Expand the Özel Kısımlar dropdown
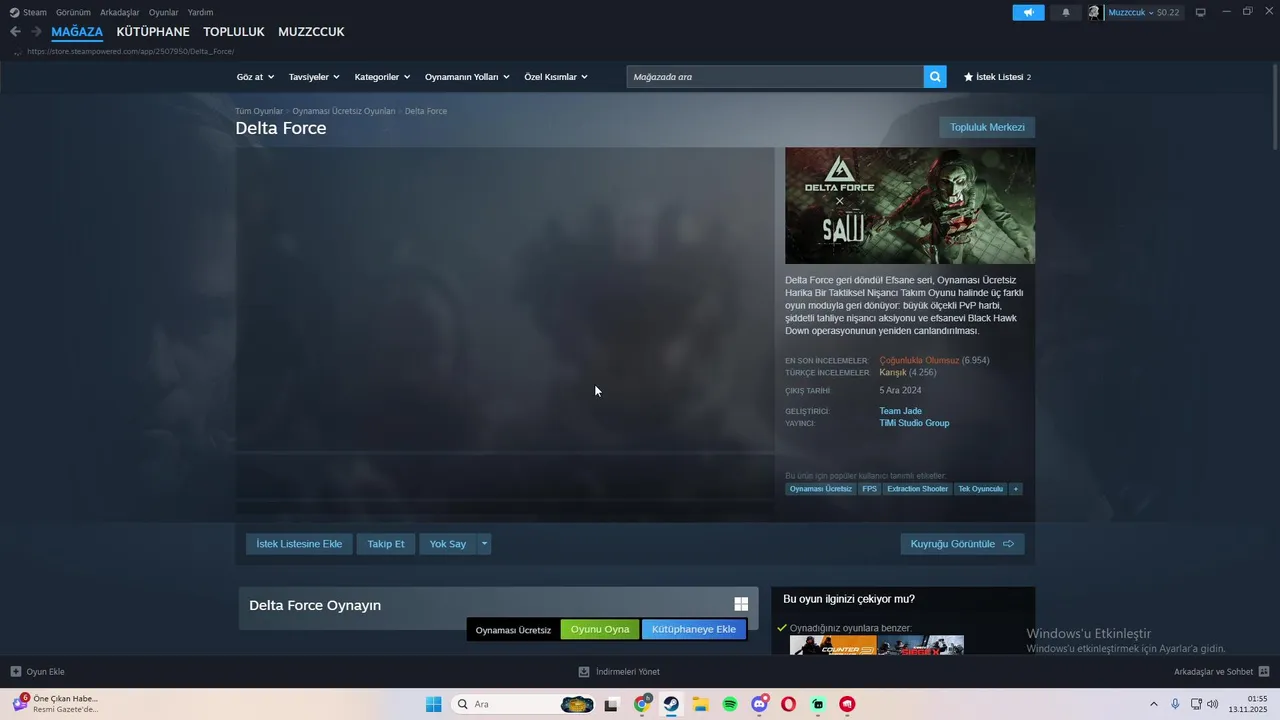Viewport: 1280px width, 720px height. pyautogui.click(x=556, y=76)
